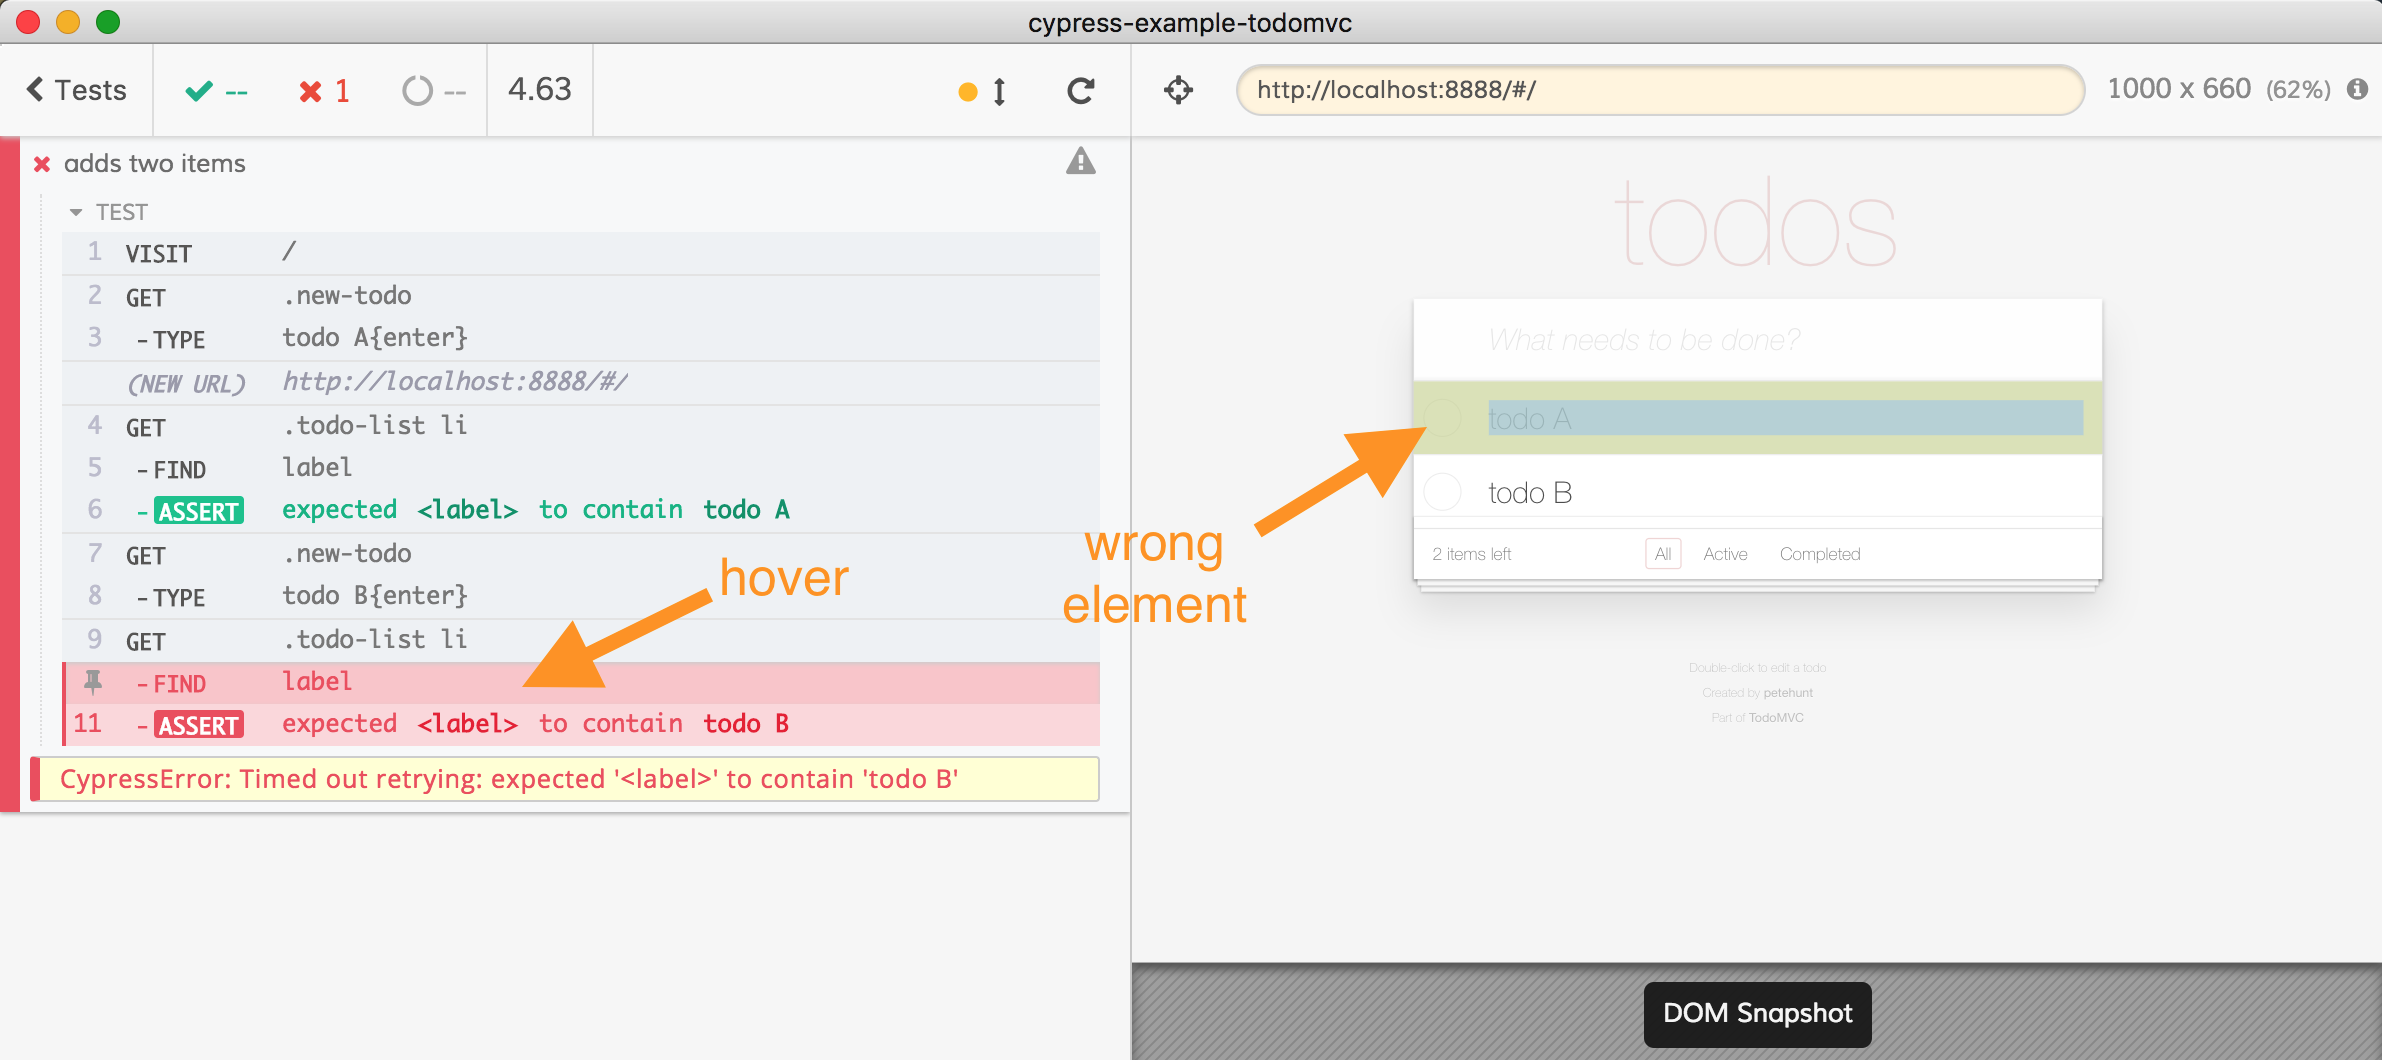Collapse the 'adds two items' test

pos(155,164)
